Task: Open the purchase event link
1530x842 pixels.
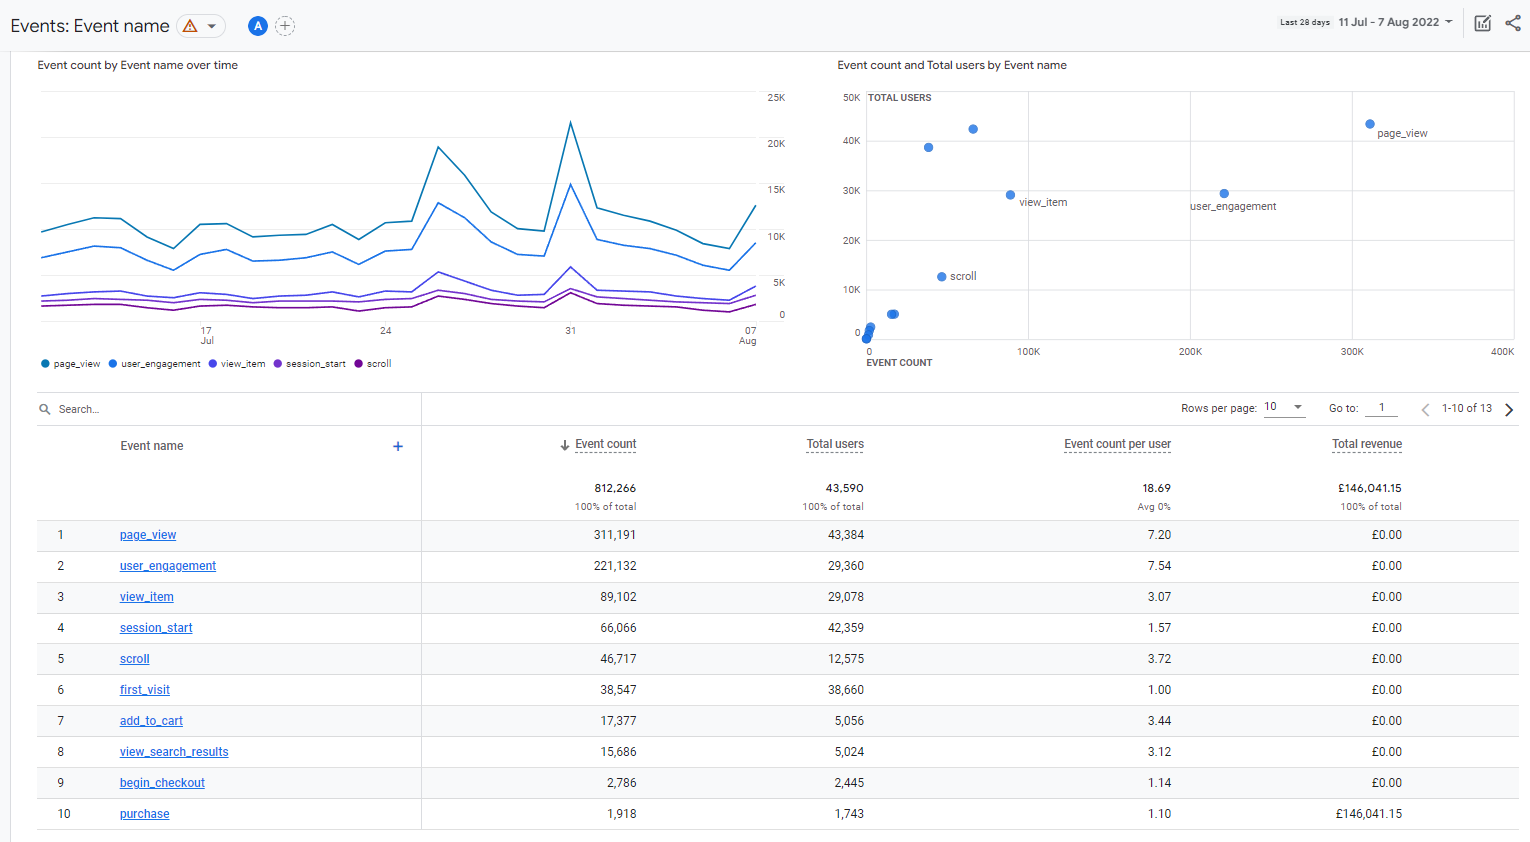Action: (x=144, y=813)
